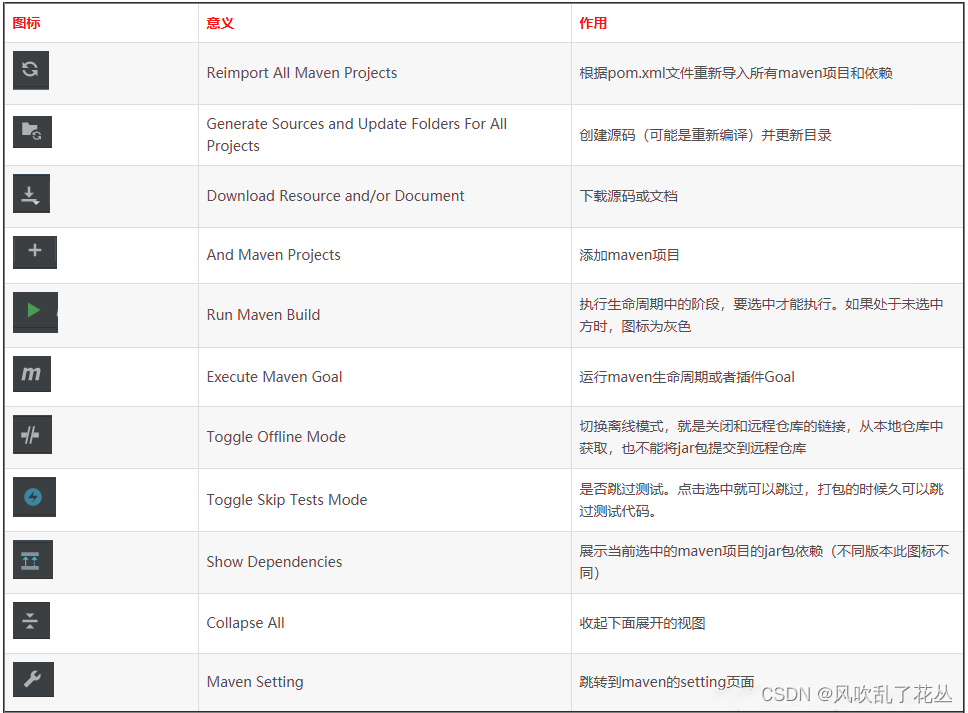Click the Toggle Offline Mode icon

click(x=32, y=435)
